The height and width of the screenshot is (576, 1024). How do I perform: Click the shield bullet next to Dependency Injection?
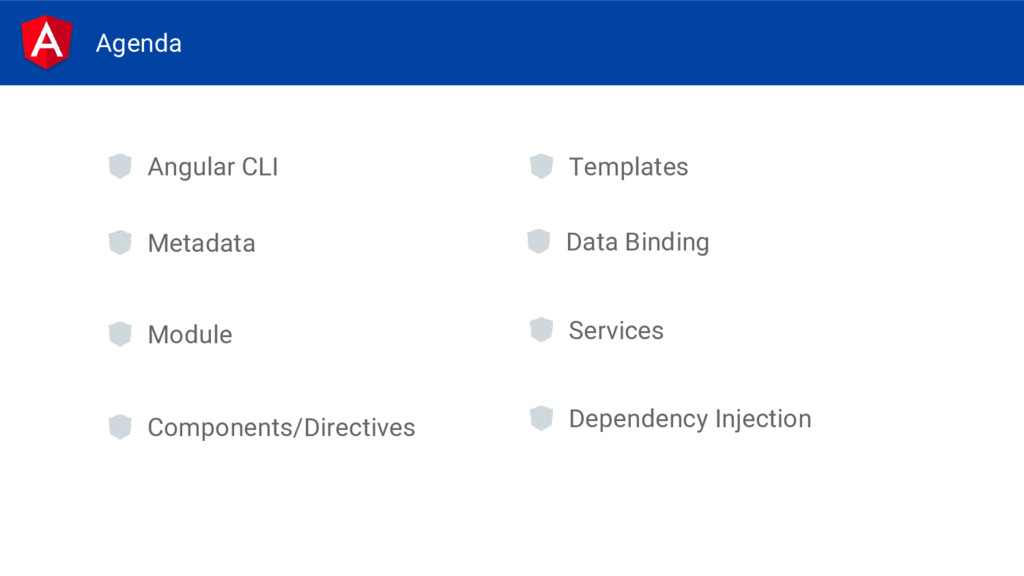click(541, 419)
